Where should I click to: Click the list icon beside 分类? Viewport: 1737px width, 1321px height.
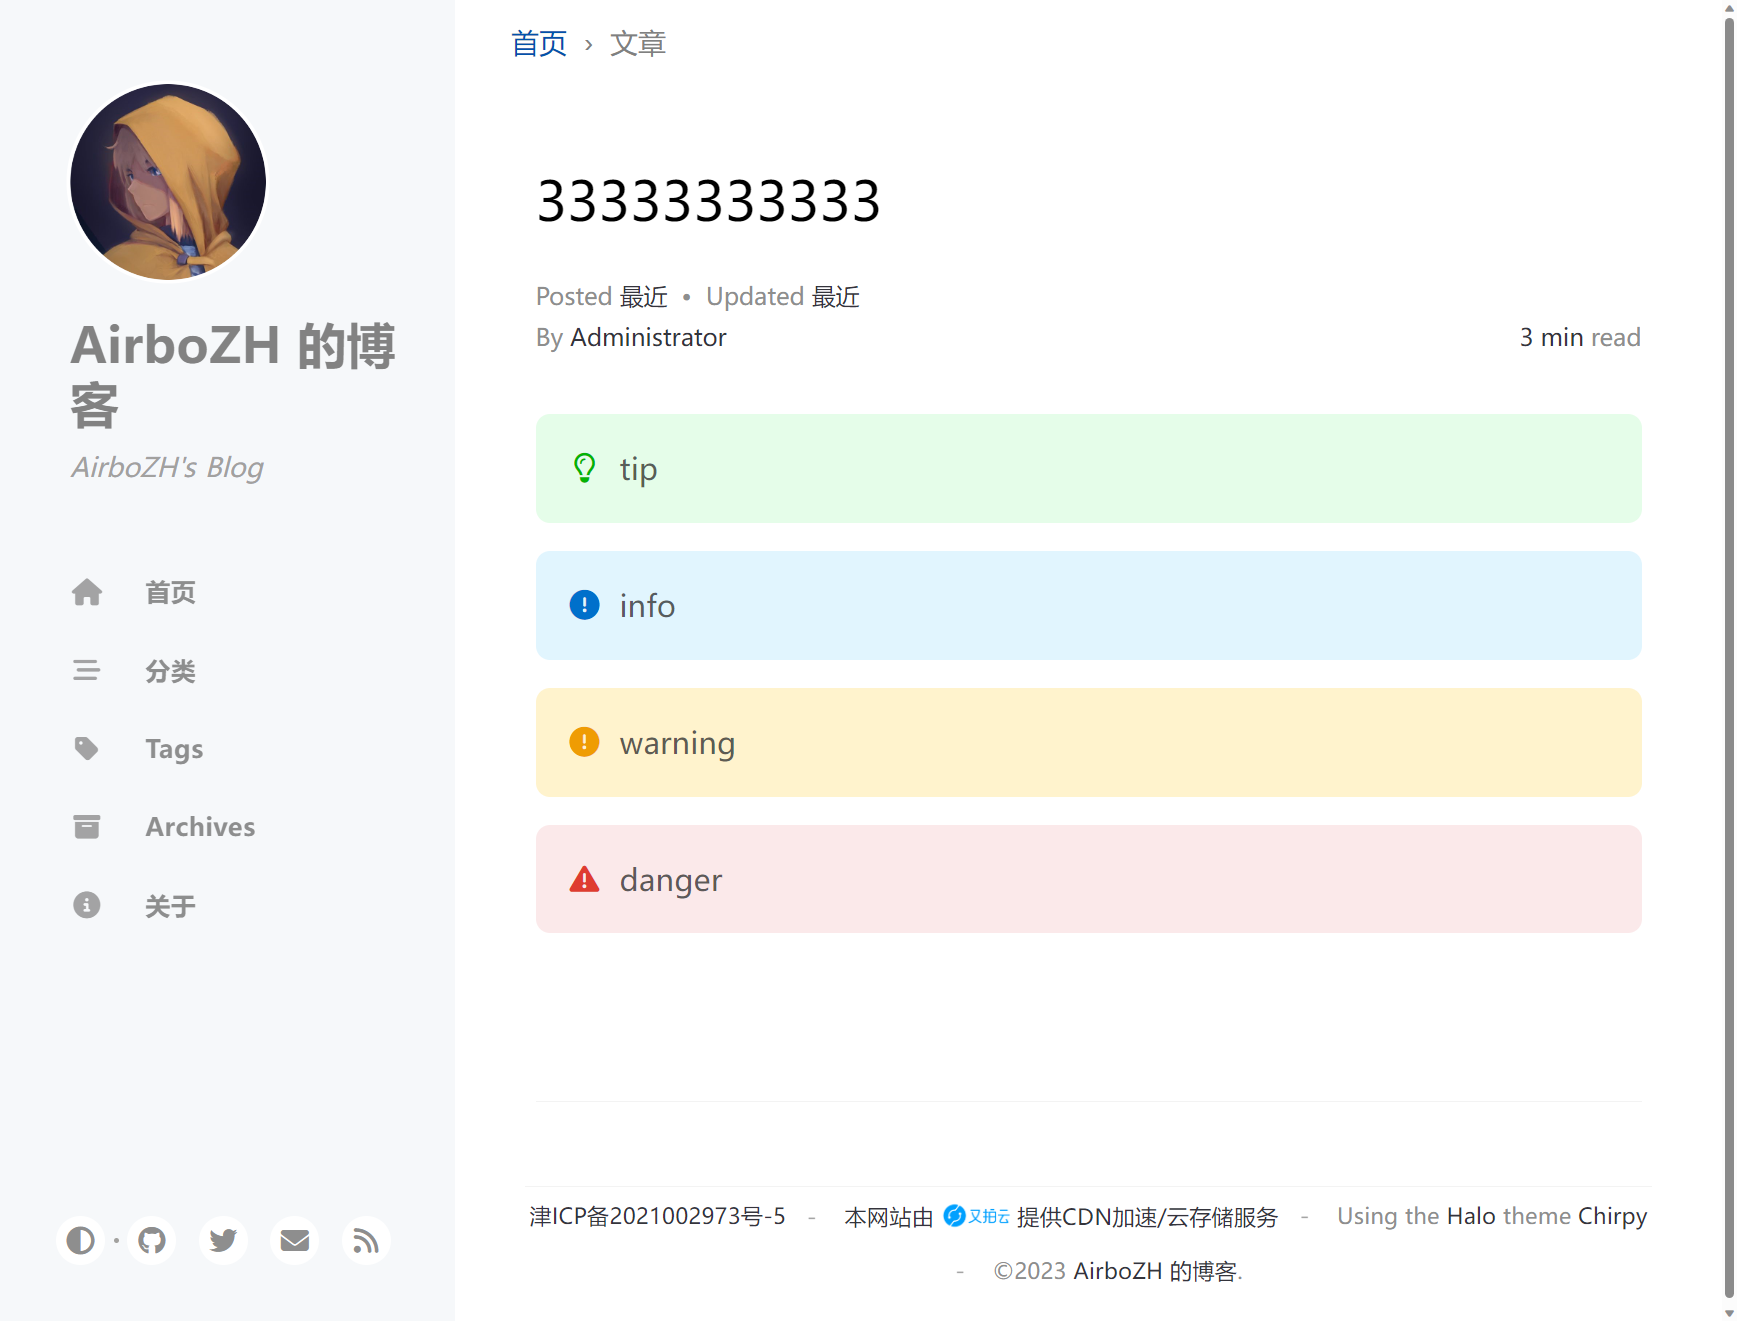pos(87,670)
